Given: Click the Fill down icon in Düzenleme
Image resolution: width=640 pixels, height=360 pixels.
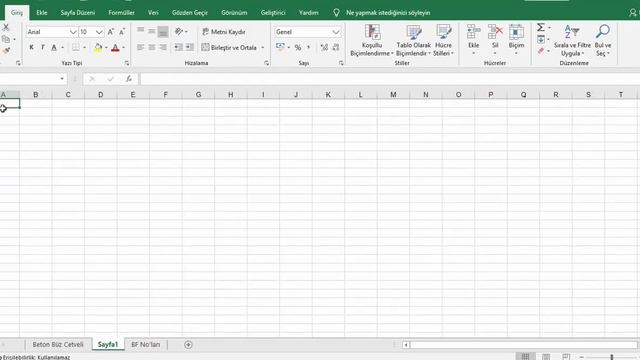Looking at the screenshot, I should coord(541,39).
